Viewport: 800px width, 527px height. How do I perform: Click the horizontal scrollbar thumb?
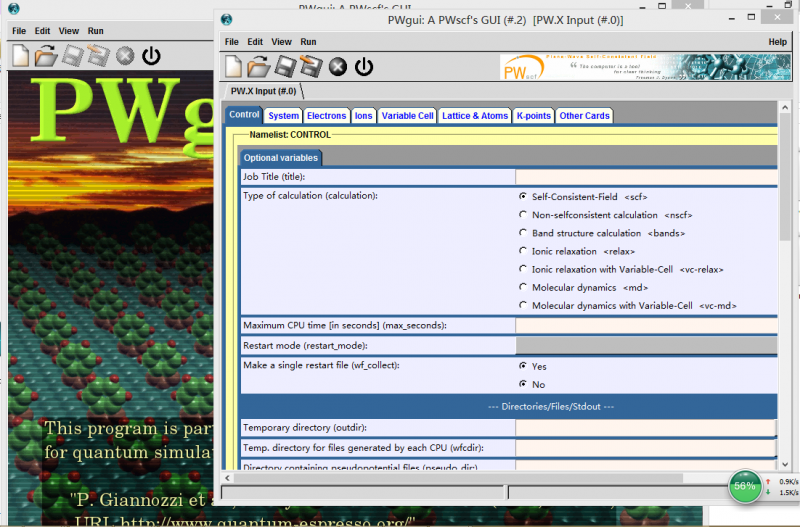click(459, 478)
